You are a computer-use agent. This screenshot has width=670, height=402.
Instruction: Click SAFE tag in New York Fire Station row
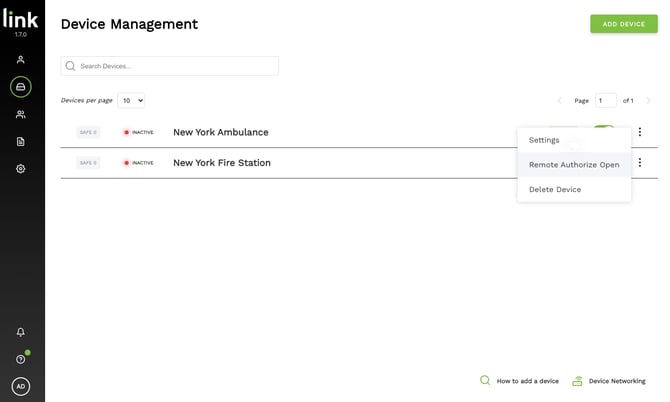pyautogui.click(x=88, y=163)
